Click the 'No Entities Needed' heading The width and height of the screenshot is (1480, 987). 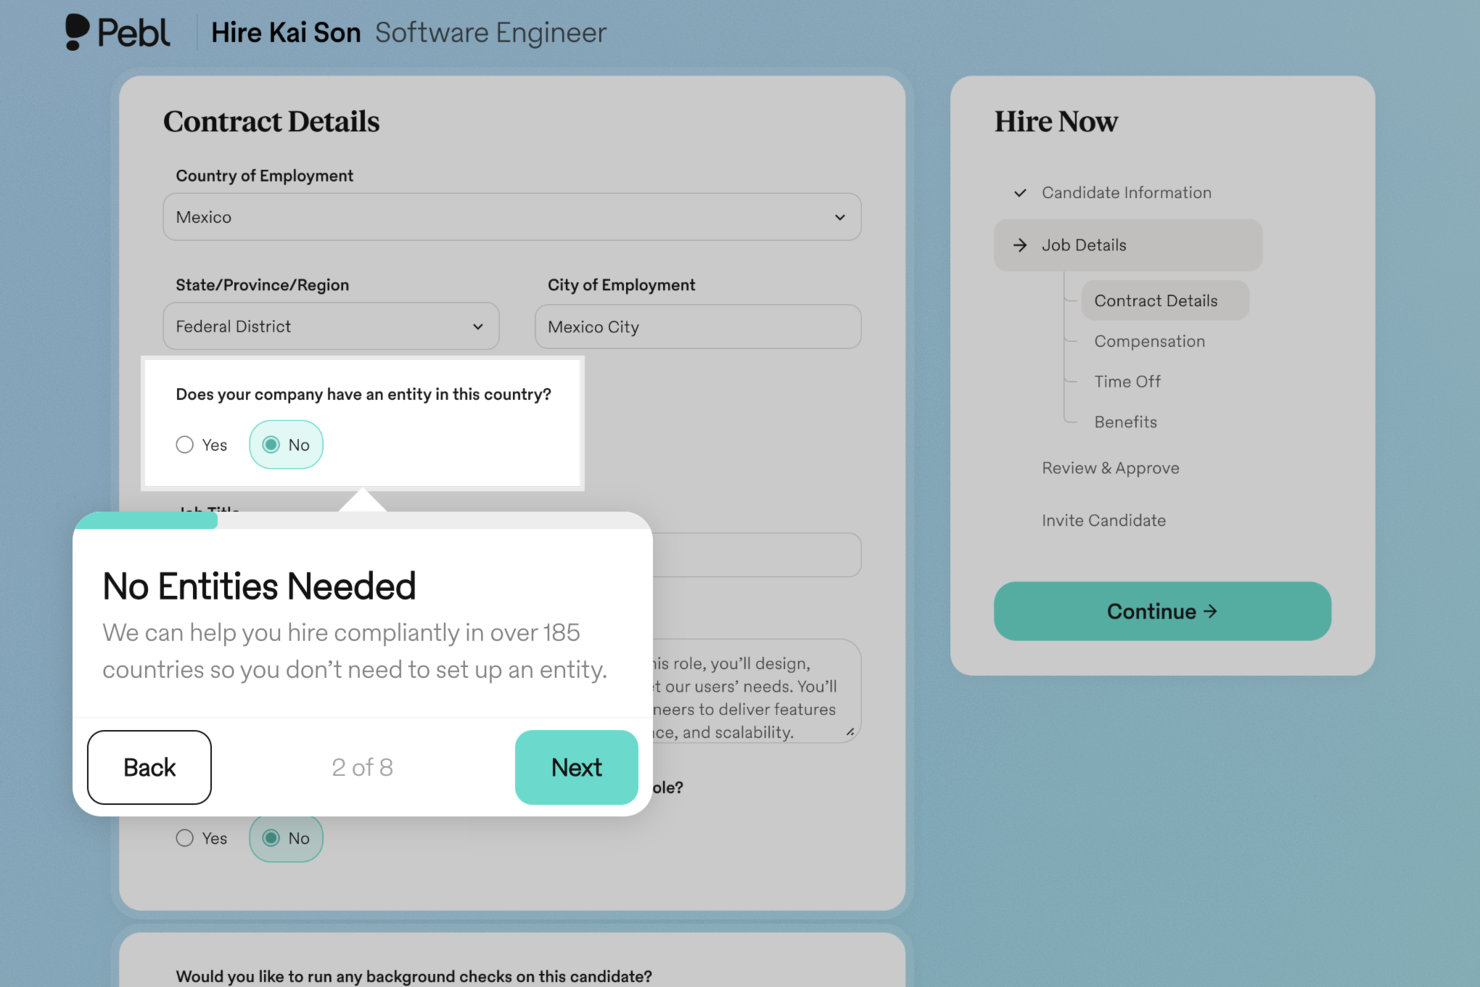[x=259, y=586]
